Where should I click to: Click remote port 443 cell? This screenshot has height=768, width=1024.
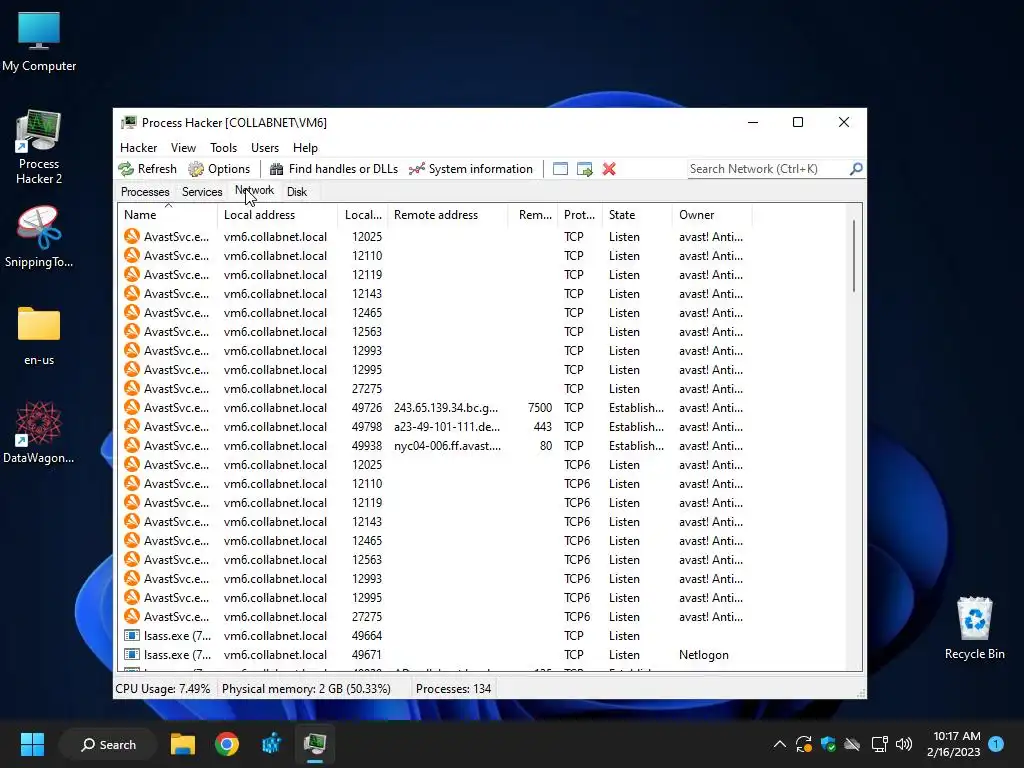(542, 426)
